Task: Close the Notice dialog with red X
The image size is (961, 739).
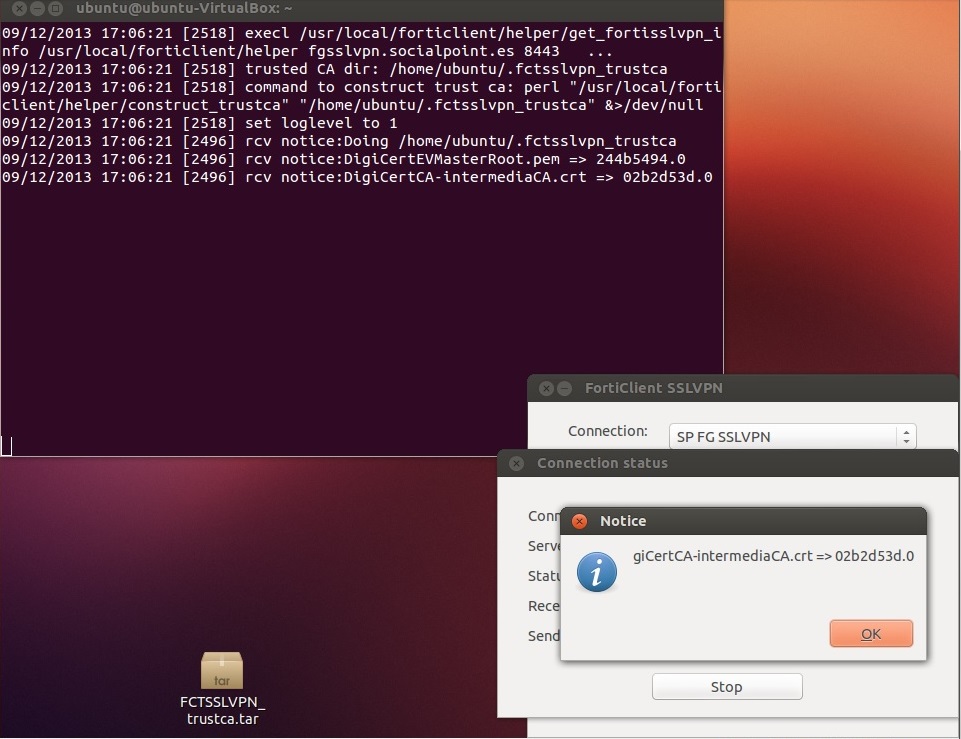Action: pyautogui.click(x=579, y=521)
